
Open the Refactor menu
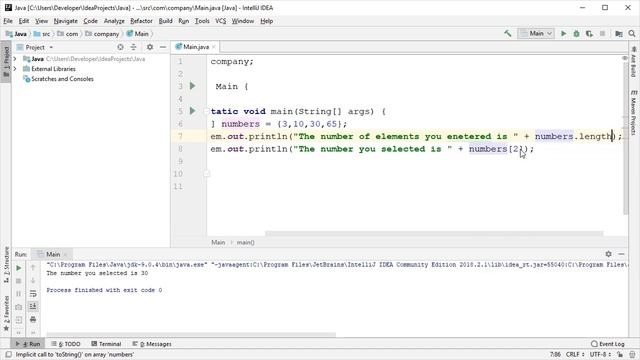click(141, 21)
